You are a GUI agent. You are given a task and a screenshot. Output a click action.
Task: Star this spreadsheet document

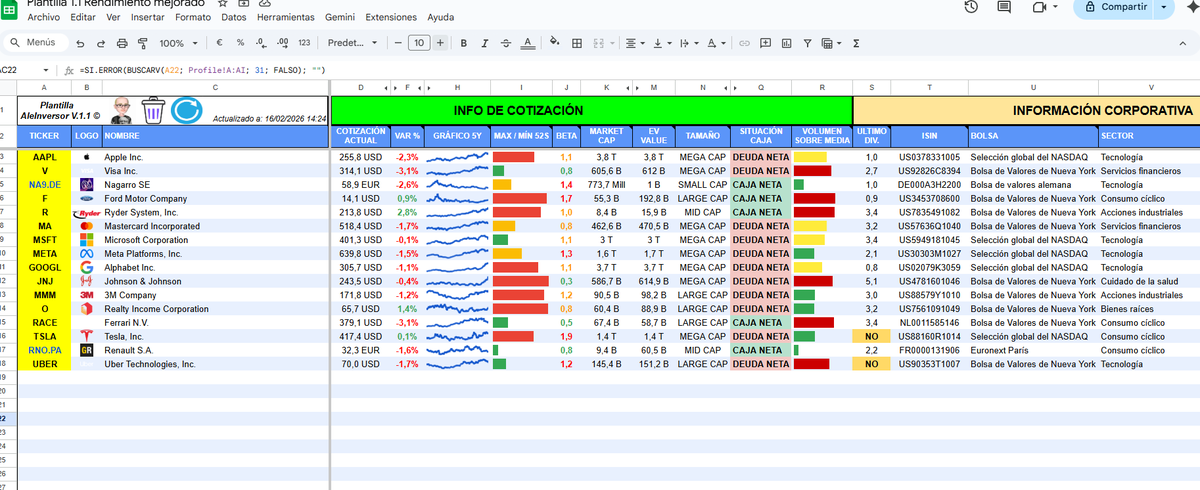coord(223,4)
